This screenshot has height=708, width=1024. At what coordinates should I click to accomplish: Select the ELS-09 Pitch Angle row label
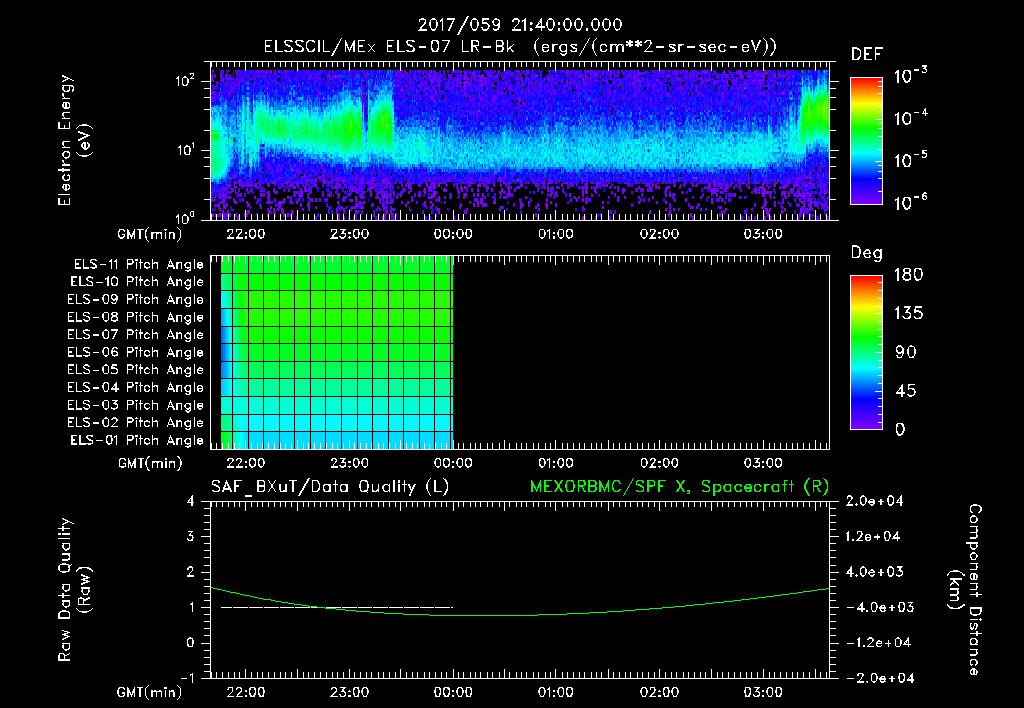point(136,300)
